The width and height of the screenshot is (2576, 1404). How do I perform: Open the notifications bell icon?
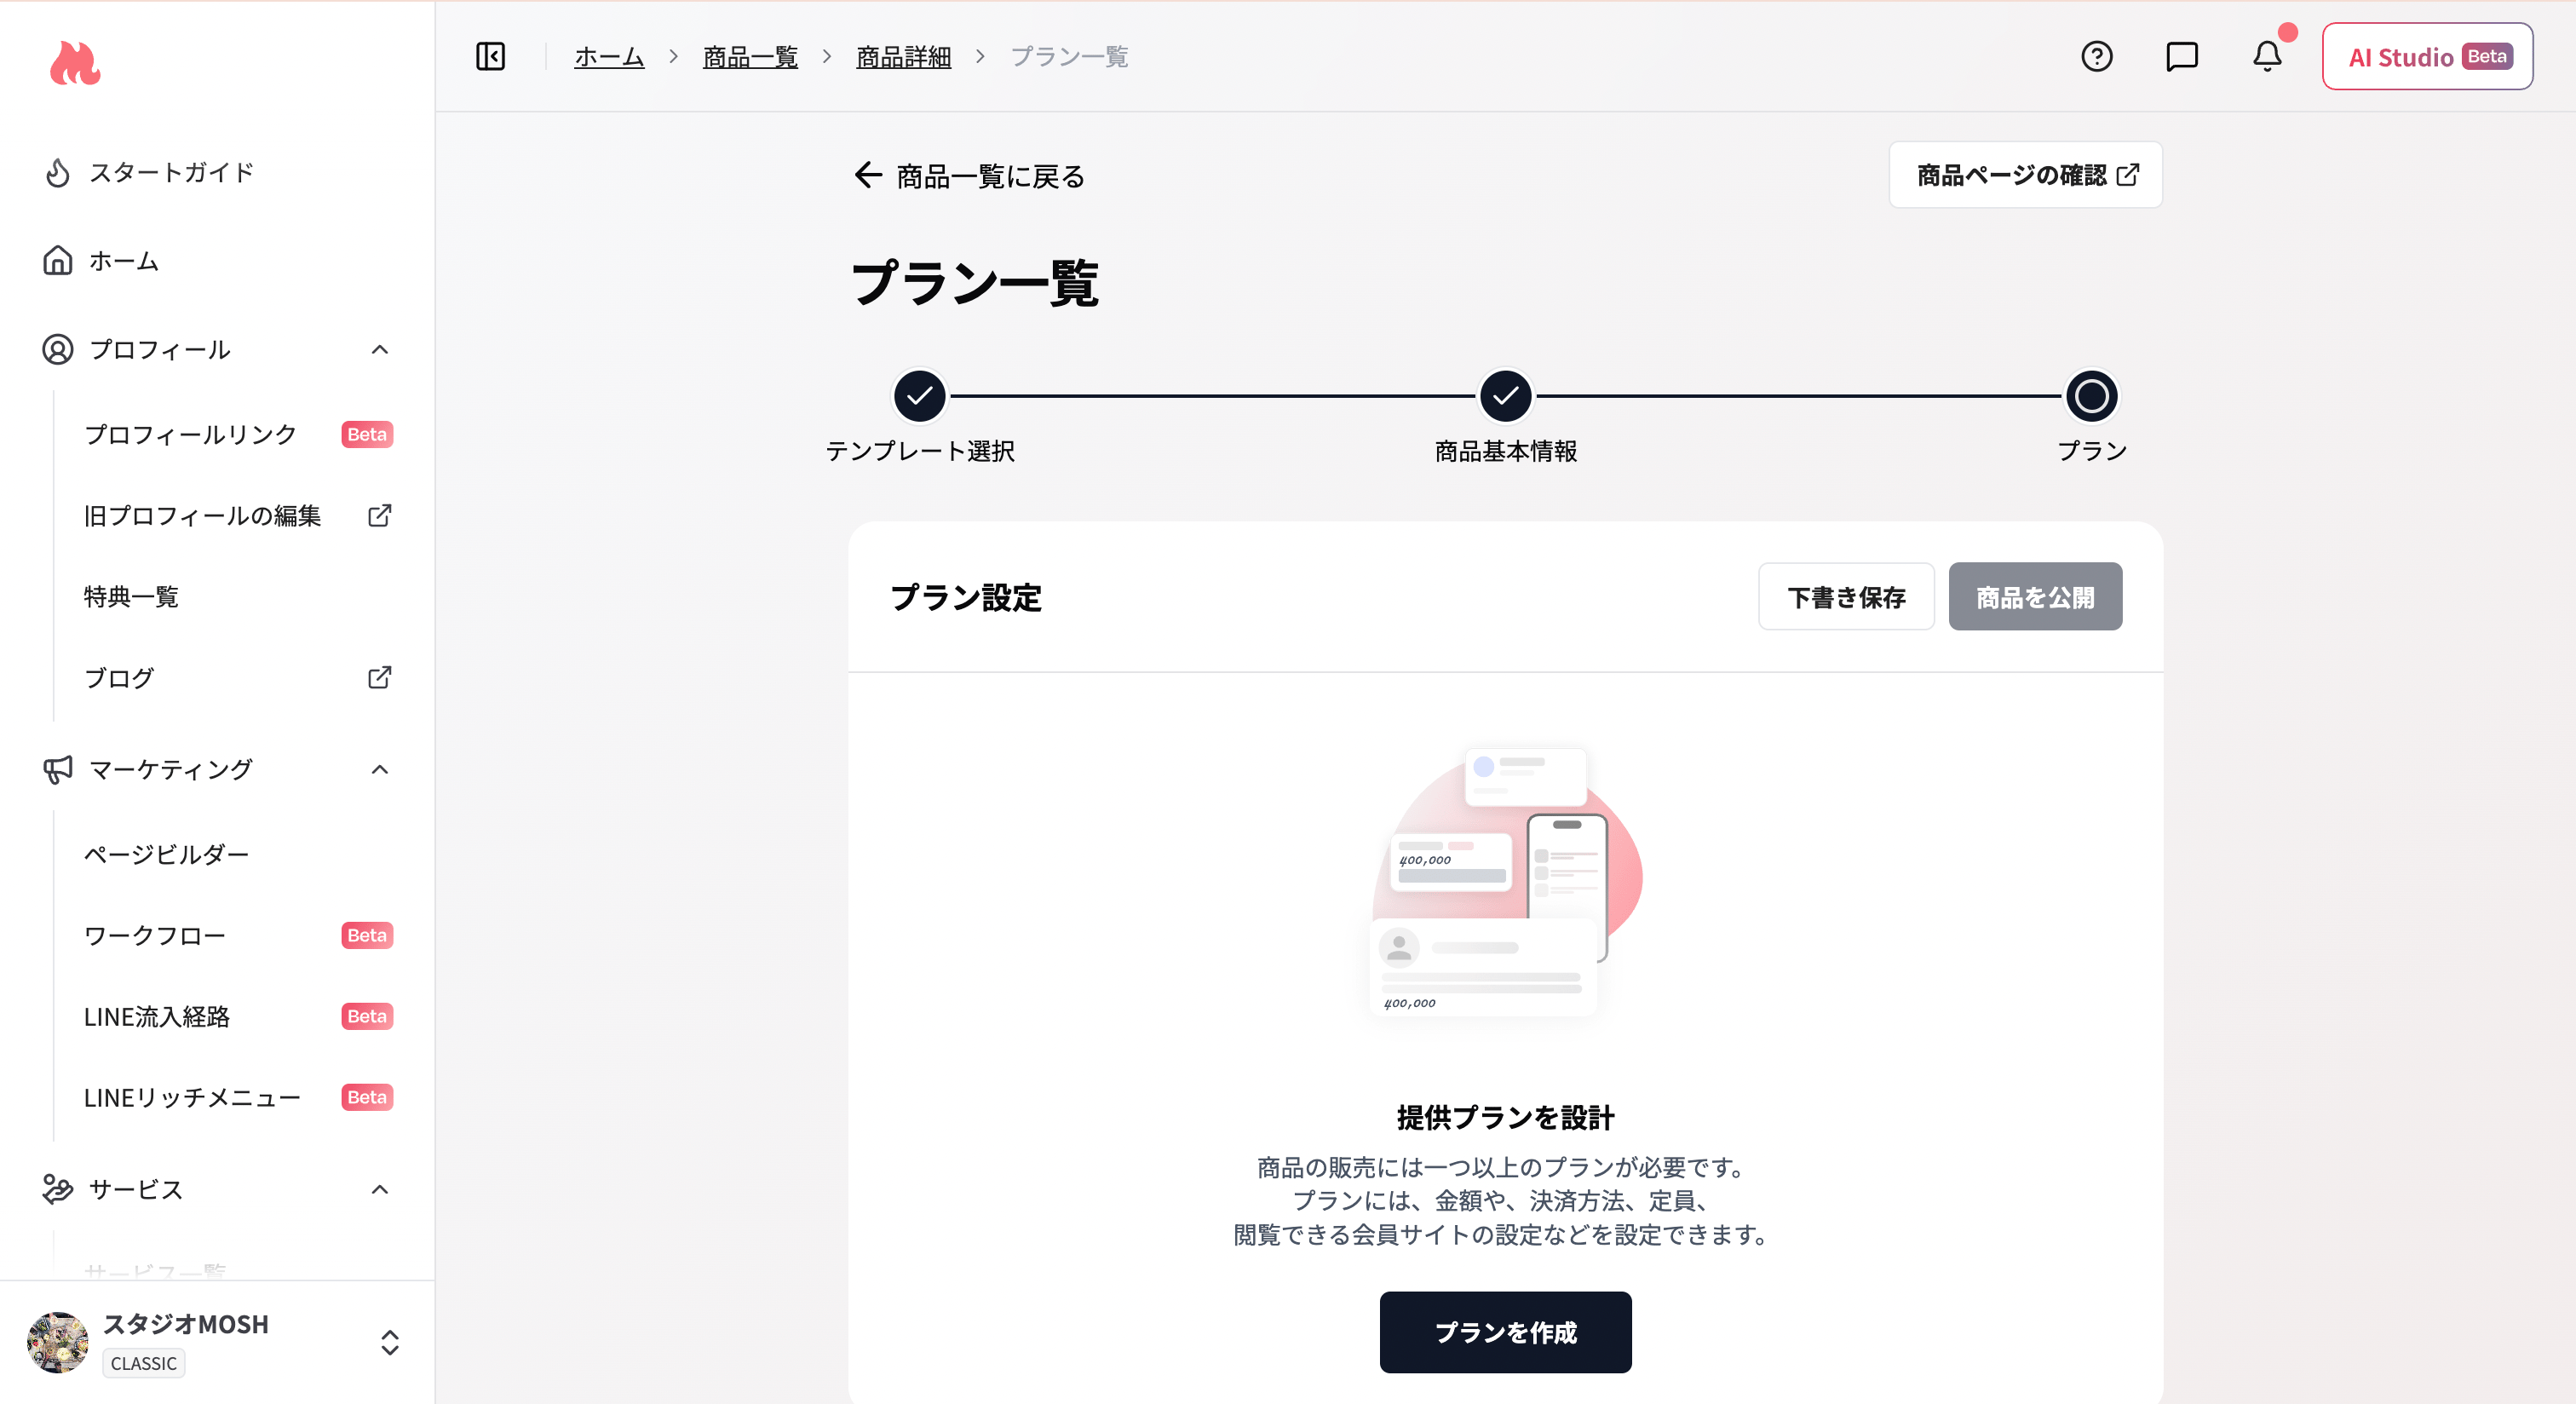pos(2266,57)
